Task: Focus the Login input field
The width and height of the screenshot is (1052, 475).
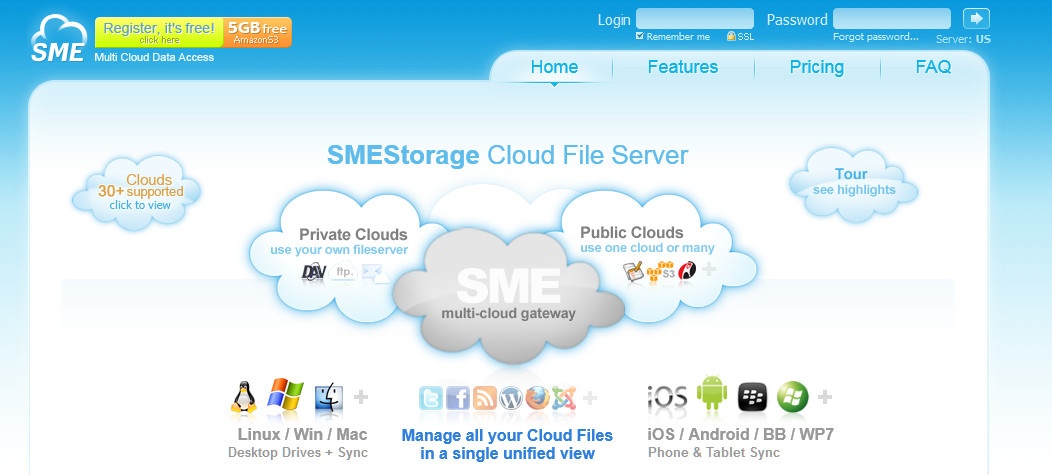Action: point(694,18)
